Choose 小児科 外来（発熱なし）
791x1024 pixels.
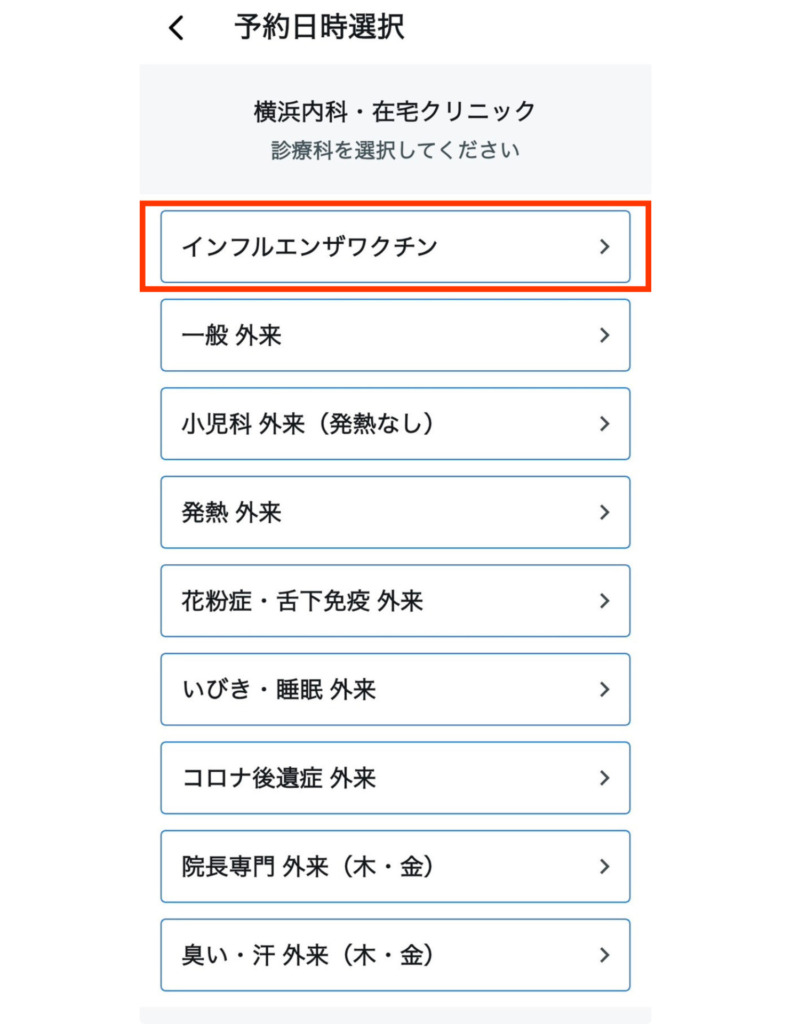tap(394, 424)
